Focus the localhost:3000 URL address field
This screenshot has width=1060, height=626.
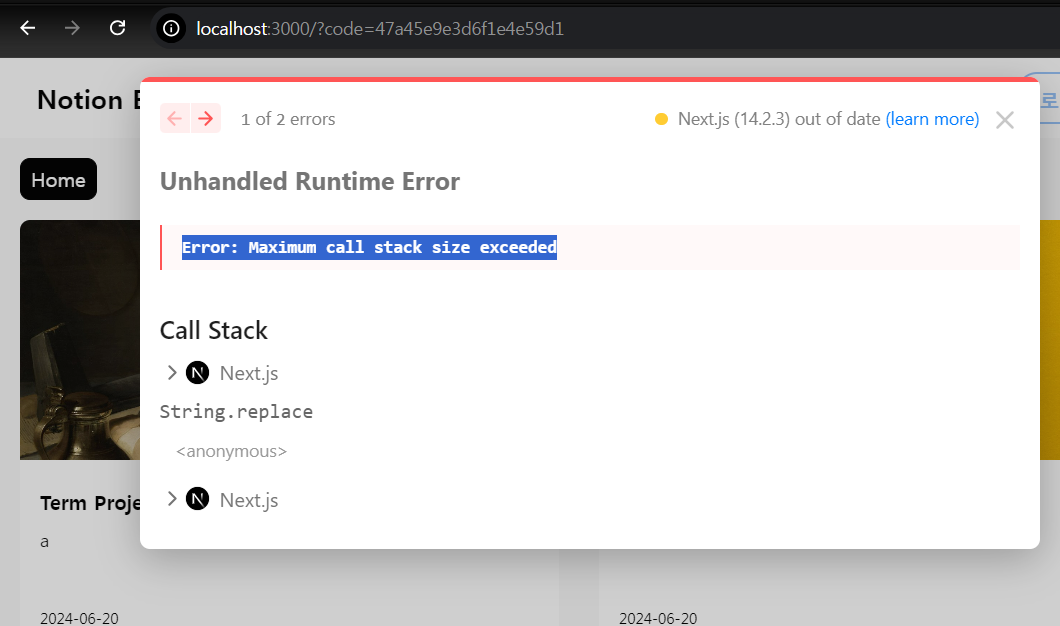(380, 28)
